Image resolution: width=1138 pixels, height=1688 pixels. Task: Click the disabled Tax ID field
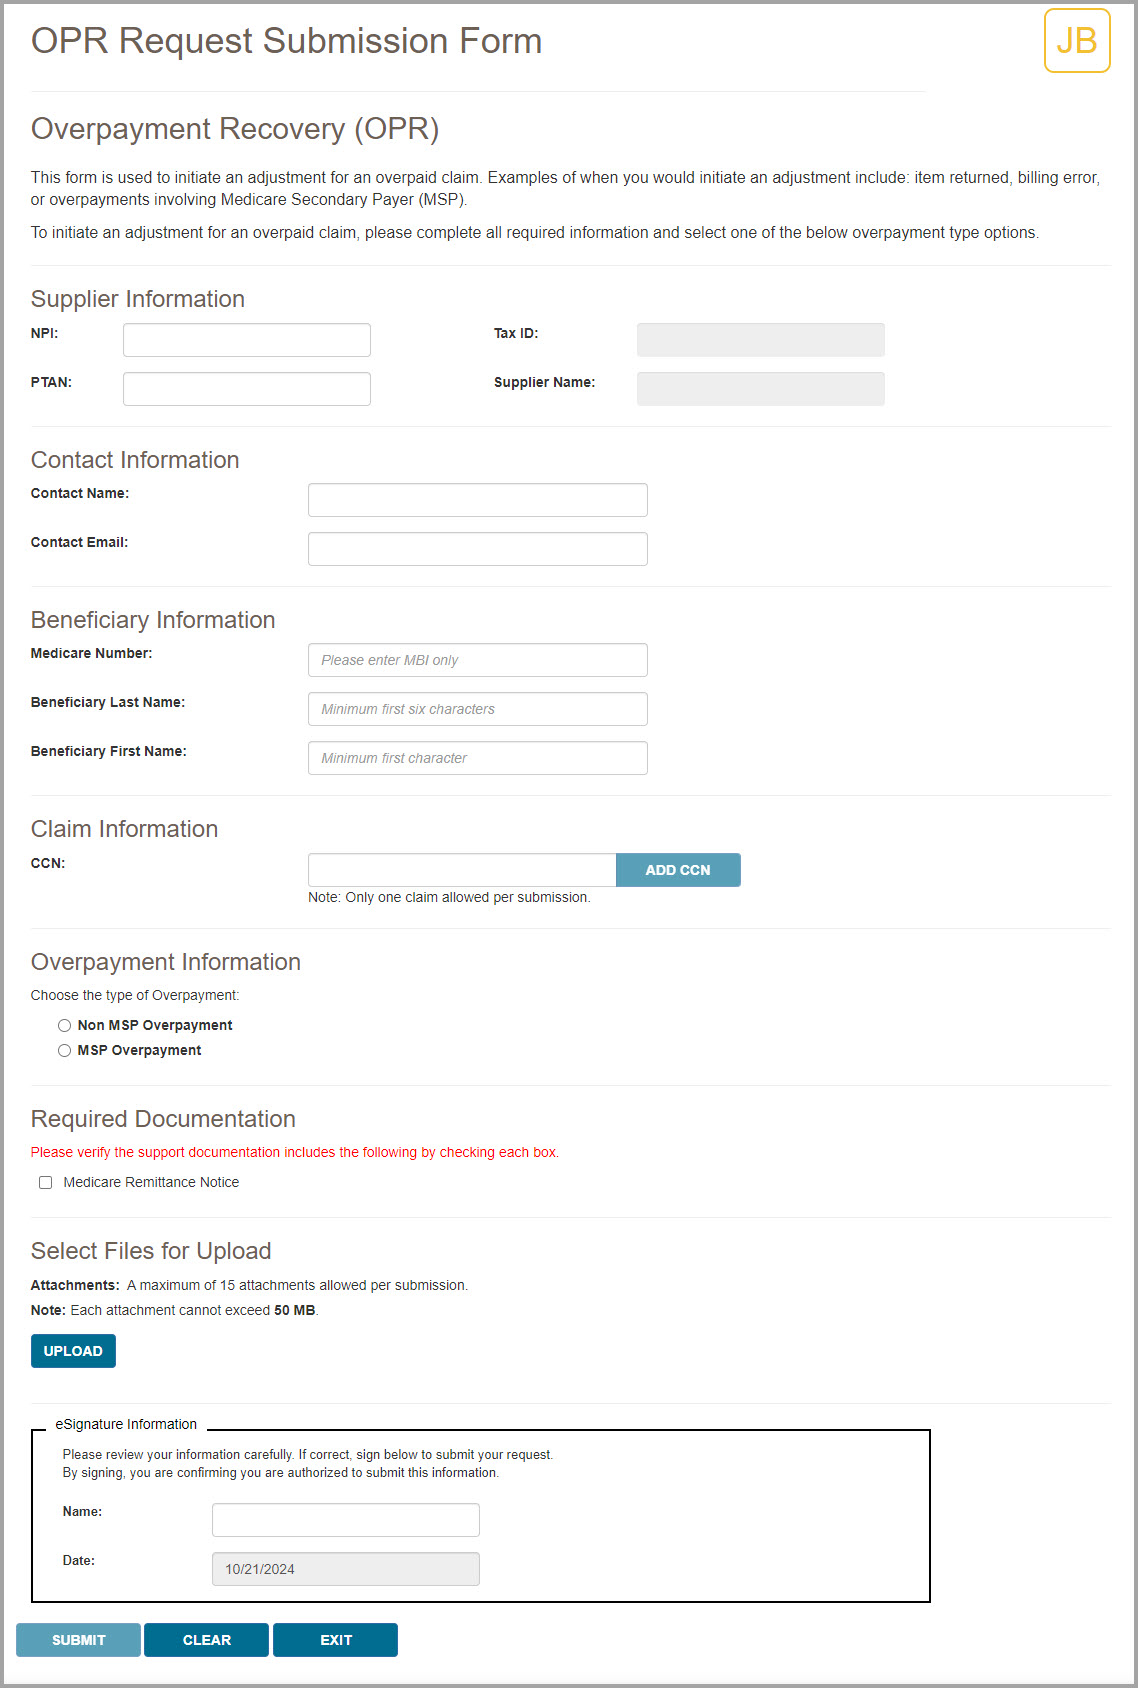coord(761,340)
